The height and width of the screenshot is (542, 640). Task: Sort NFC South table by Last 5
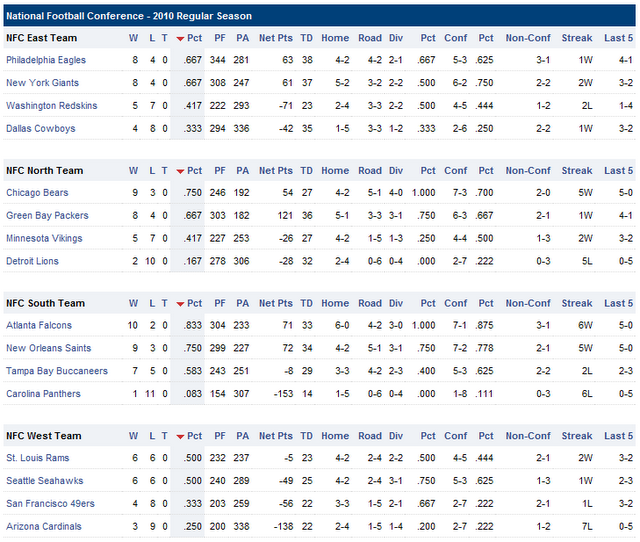618,304
